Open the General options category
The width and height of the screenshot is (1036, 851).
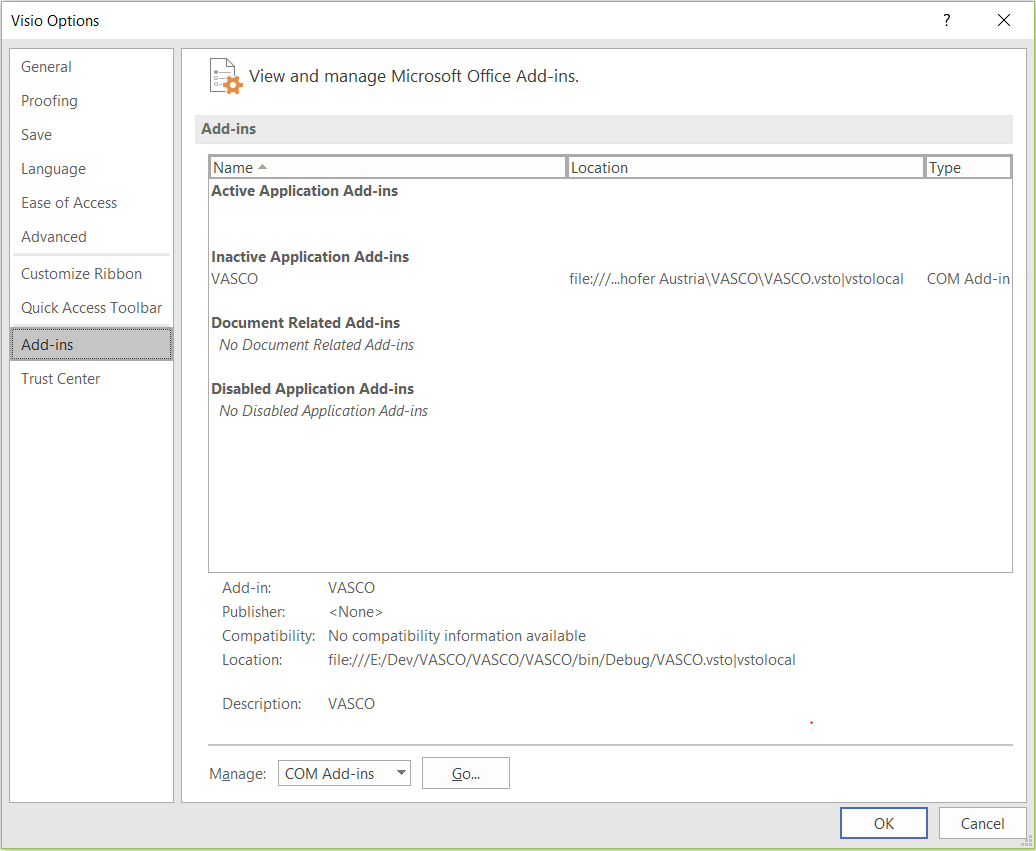pyautogui.click(x=91, y=67)
